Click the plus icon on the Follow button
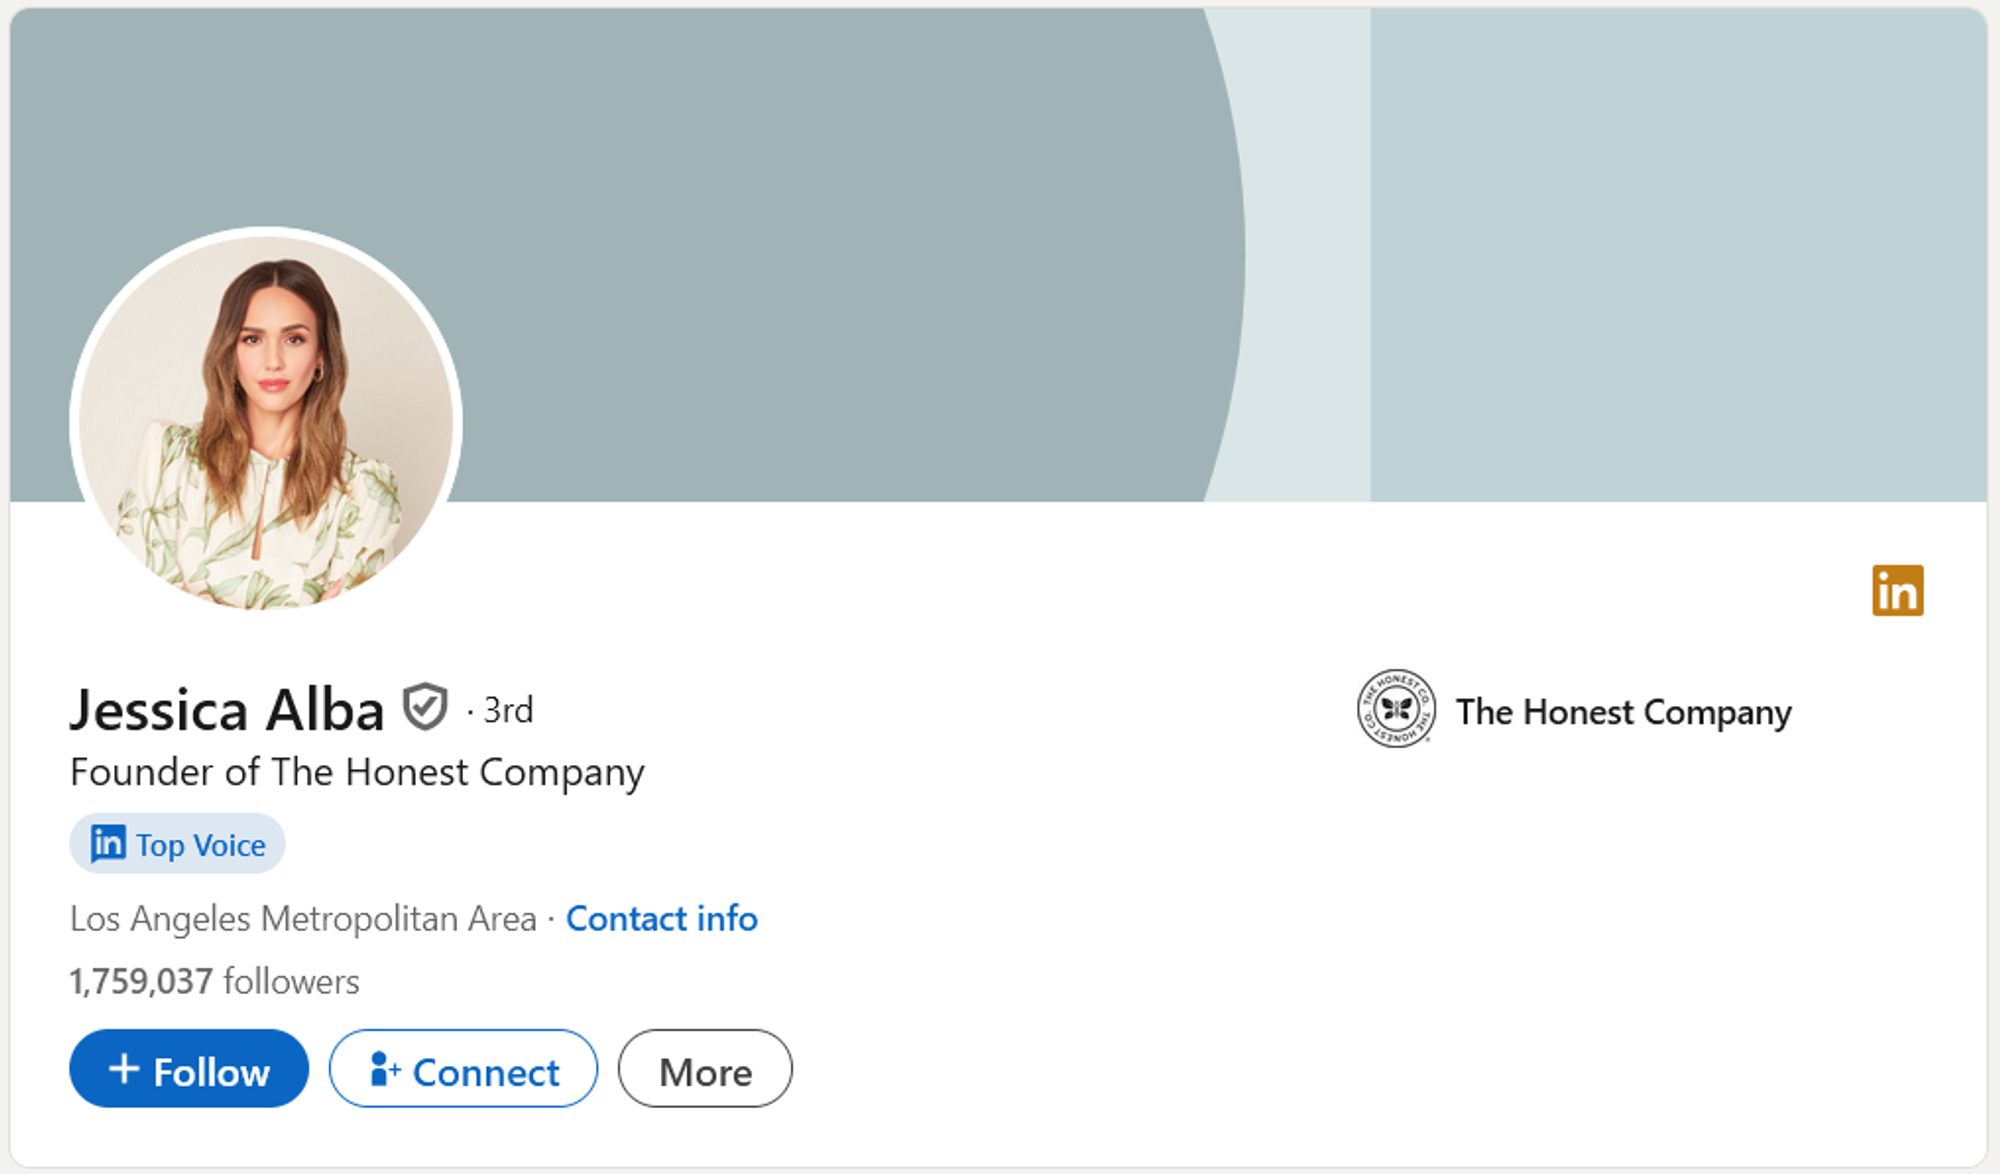 click(124, 1068)
